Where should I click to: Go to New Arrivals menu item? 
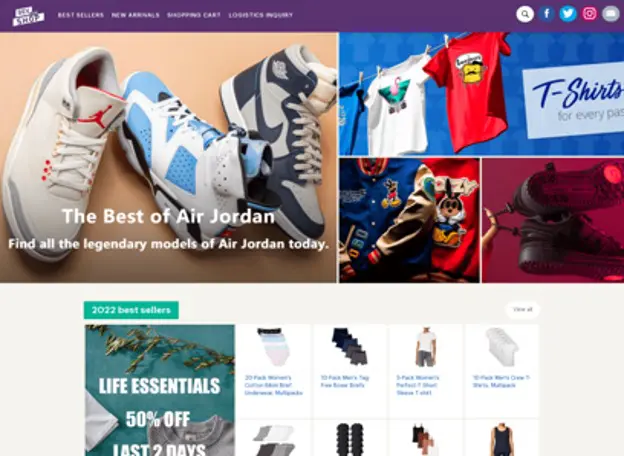[135, 15]
